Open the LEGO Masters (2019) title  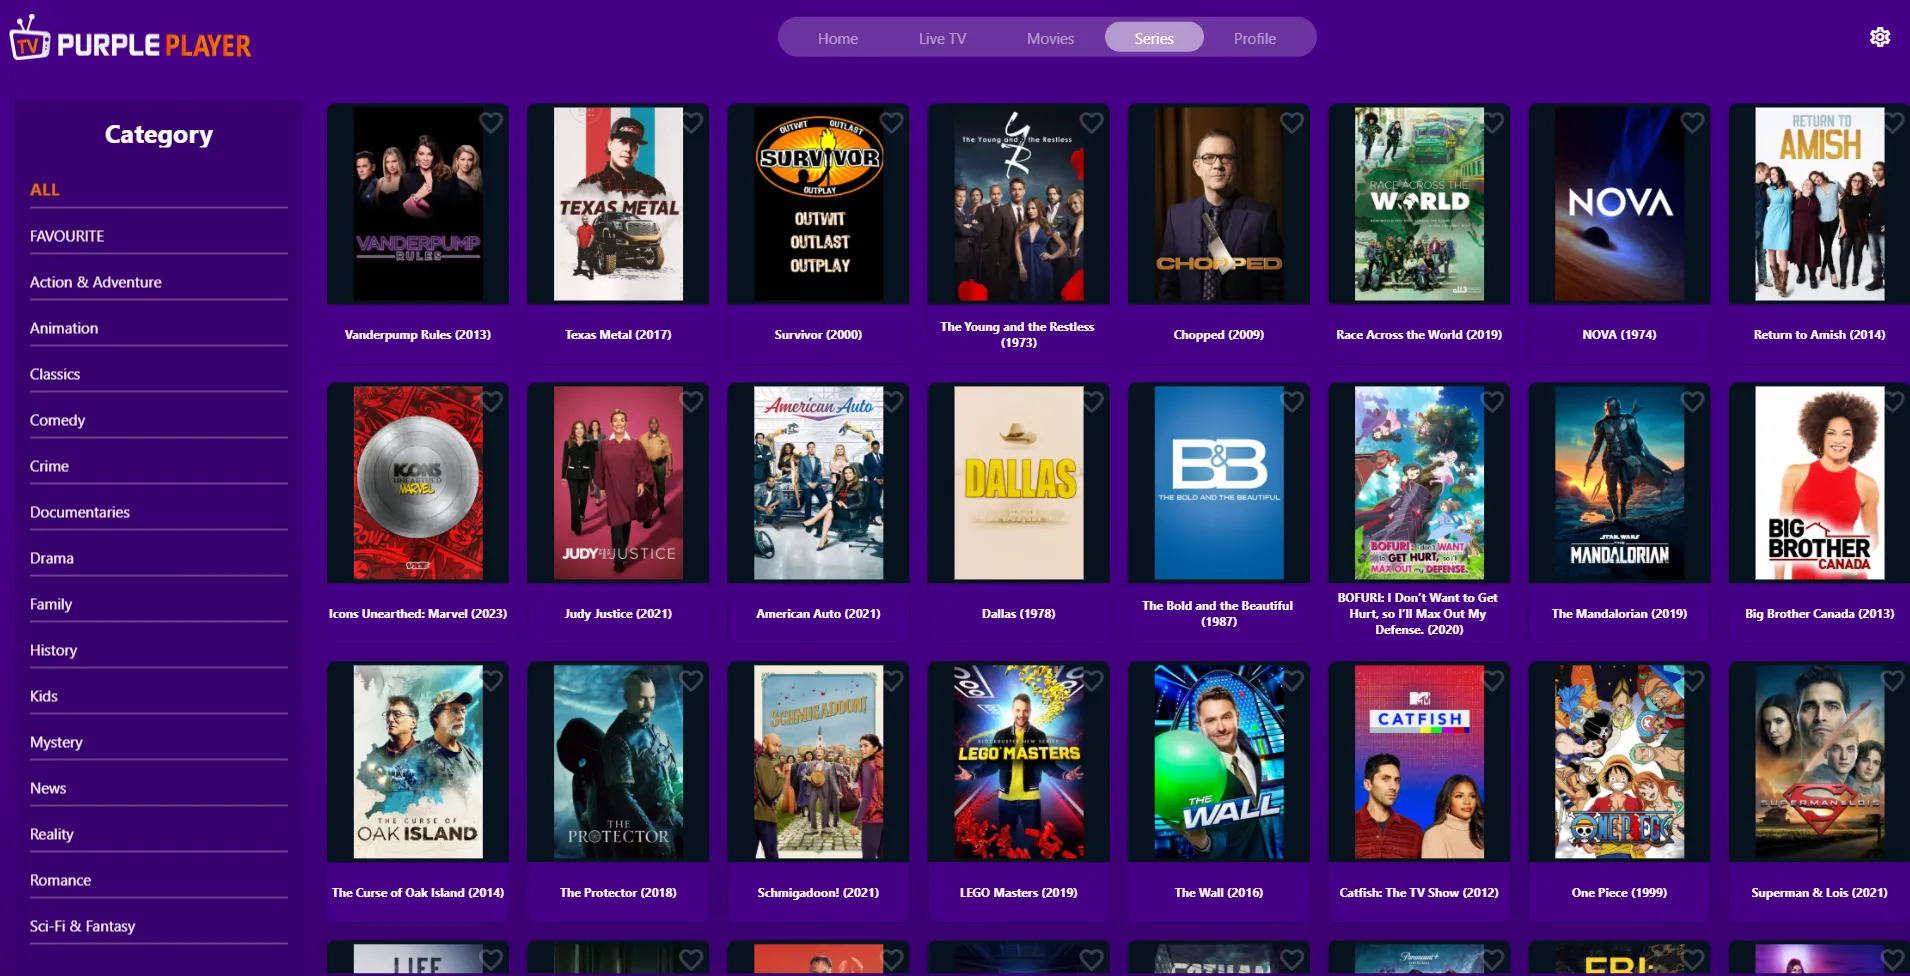[1019, 893]
